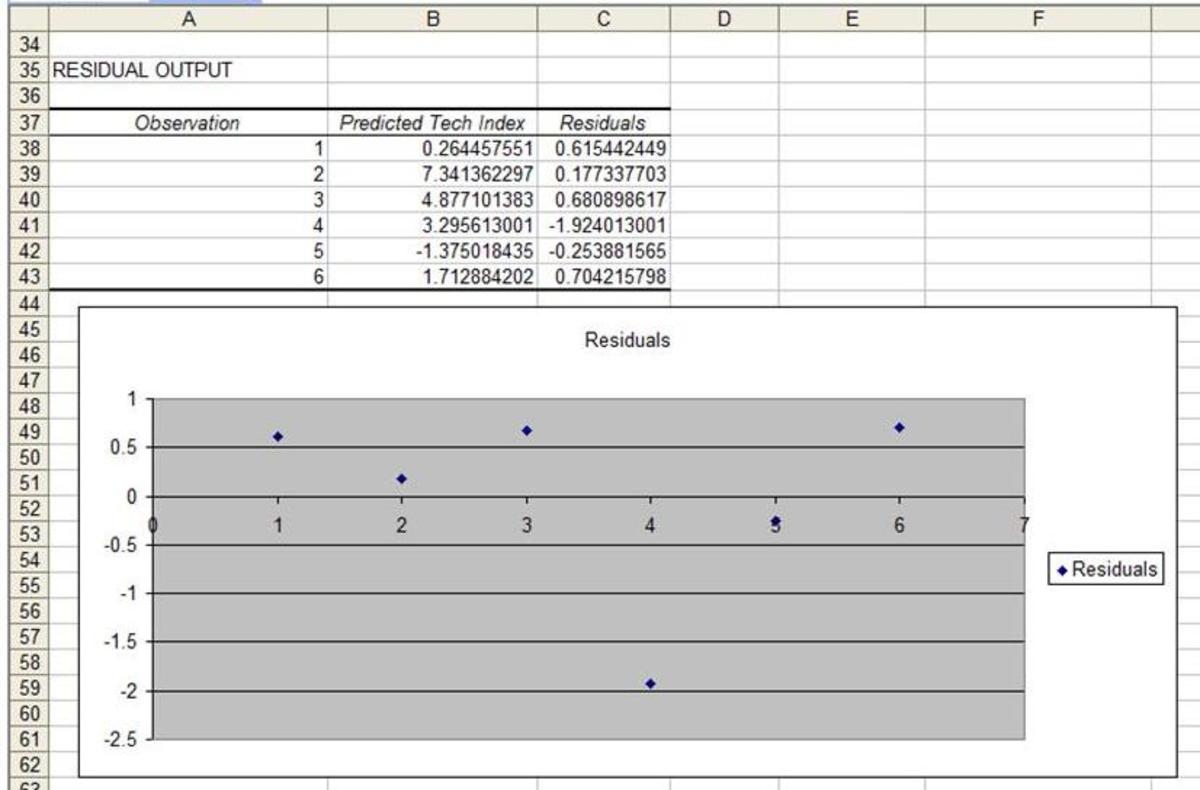The image size is (1200, 790).
Task: Click the data point at observation 6
Action: [899, 427]
